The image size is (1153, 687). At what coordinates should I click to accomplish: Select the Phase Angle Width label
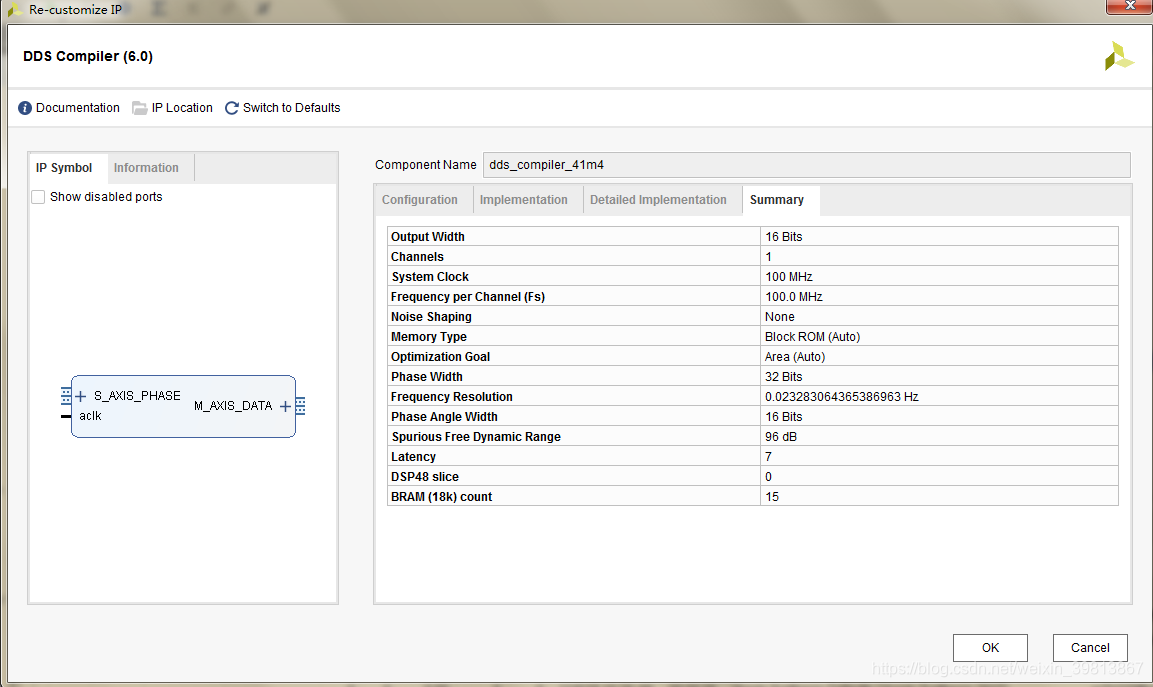point(444,416)
